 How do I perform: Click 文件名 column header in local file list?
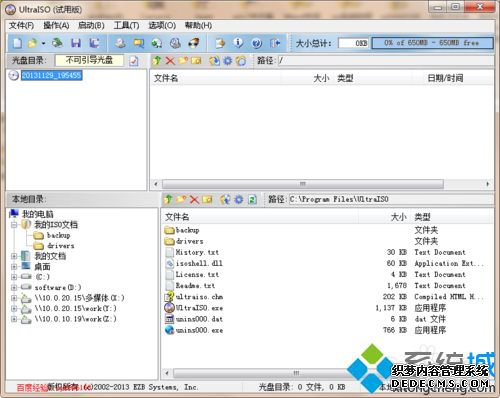pyautogui.click(x=177, y=217)
